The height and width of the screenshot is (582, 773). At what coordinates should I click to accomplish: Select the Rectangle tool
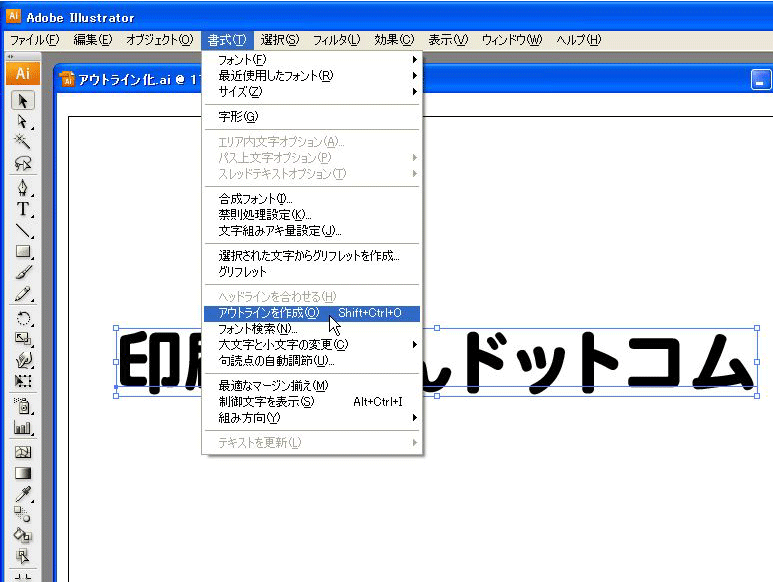(x=22, y=252)
